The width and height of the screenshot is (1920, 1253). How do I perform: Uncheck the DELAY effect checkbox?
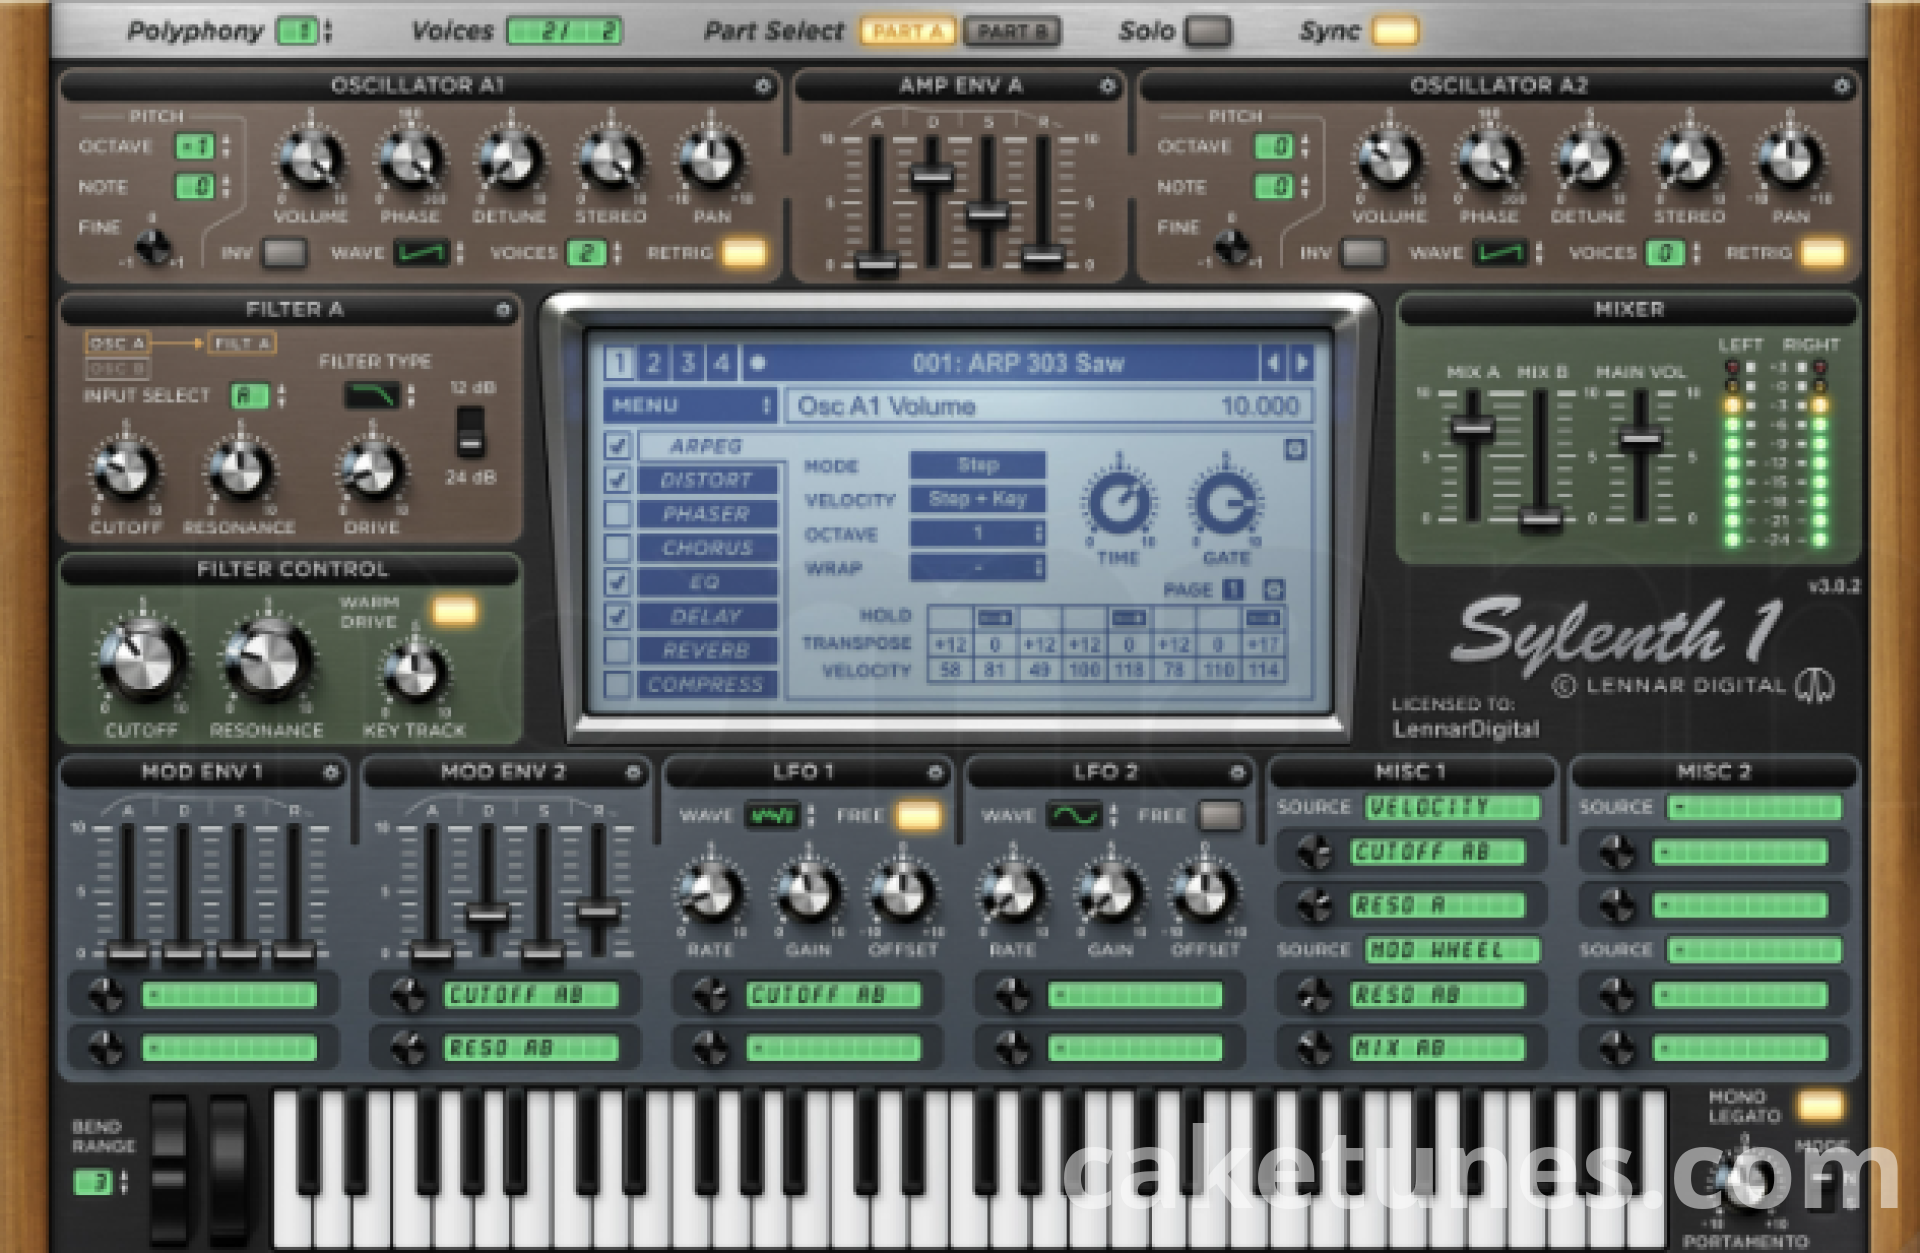(x=618, y=616)
